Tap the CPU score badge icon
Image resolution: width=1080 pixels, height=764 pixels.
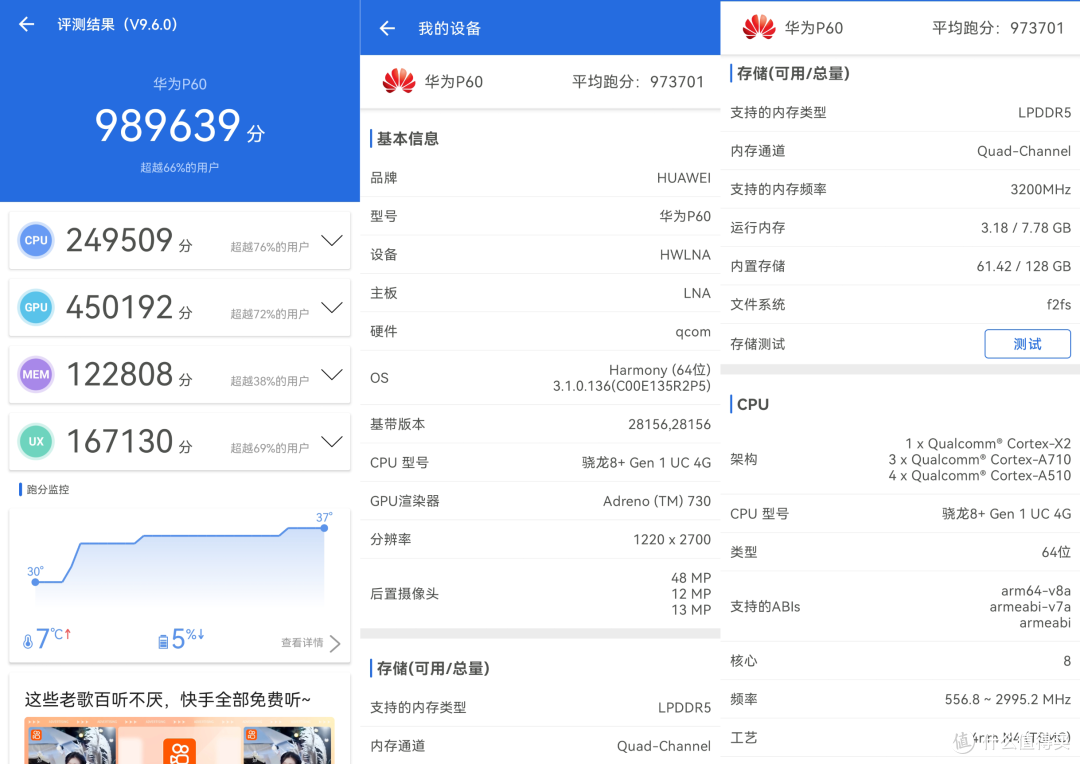point(36,240)
